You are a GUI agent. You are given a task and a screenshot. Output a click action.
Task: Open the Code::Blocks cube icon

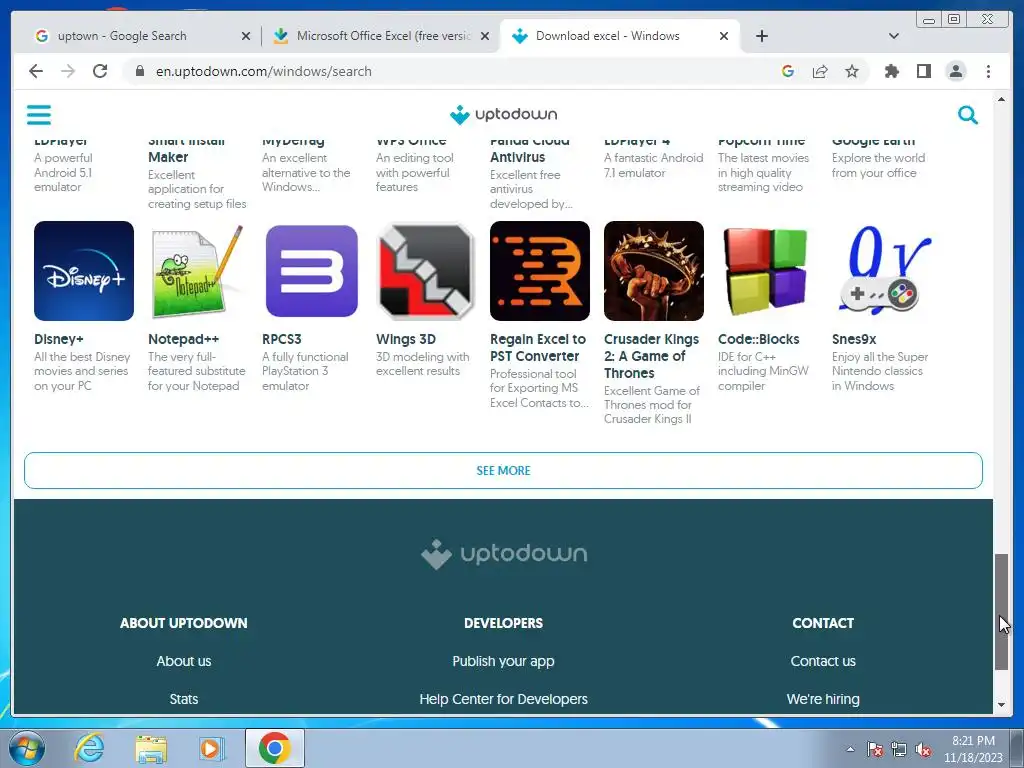(767, 271)
